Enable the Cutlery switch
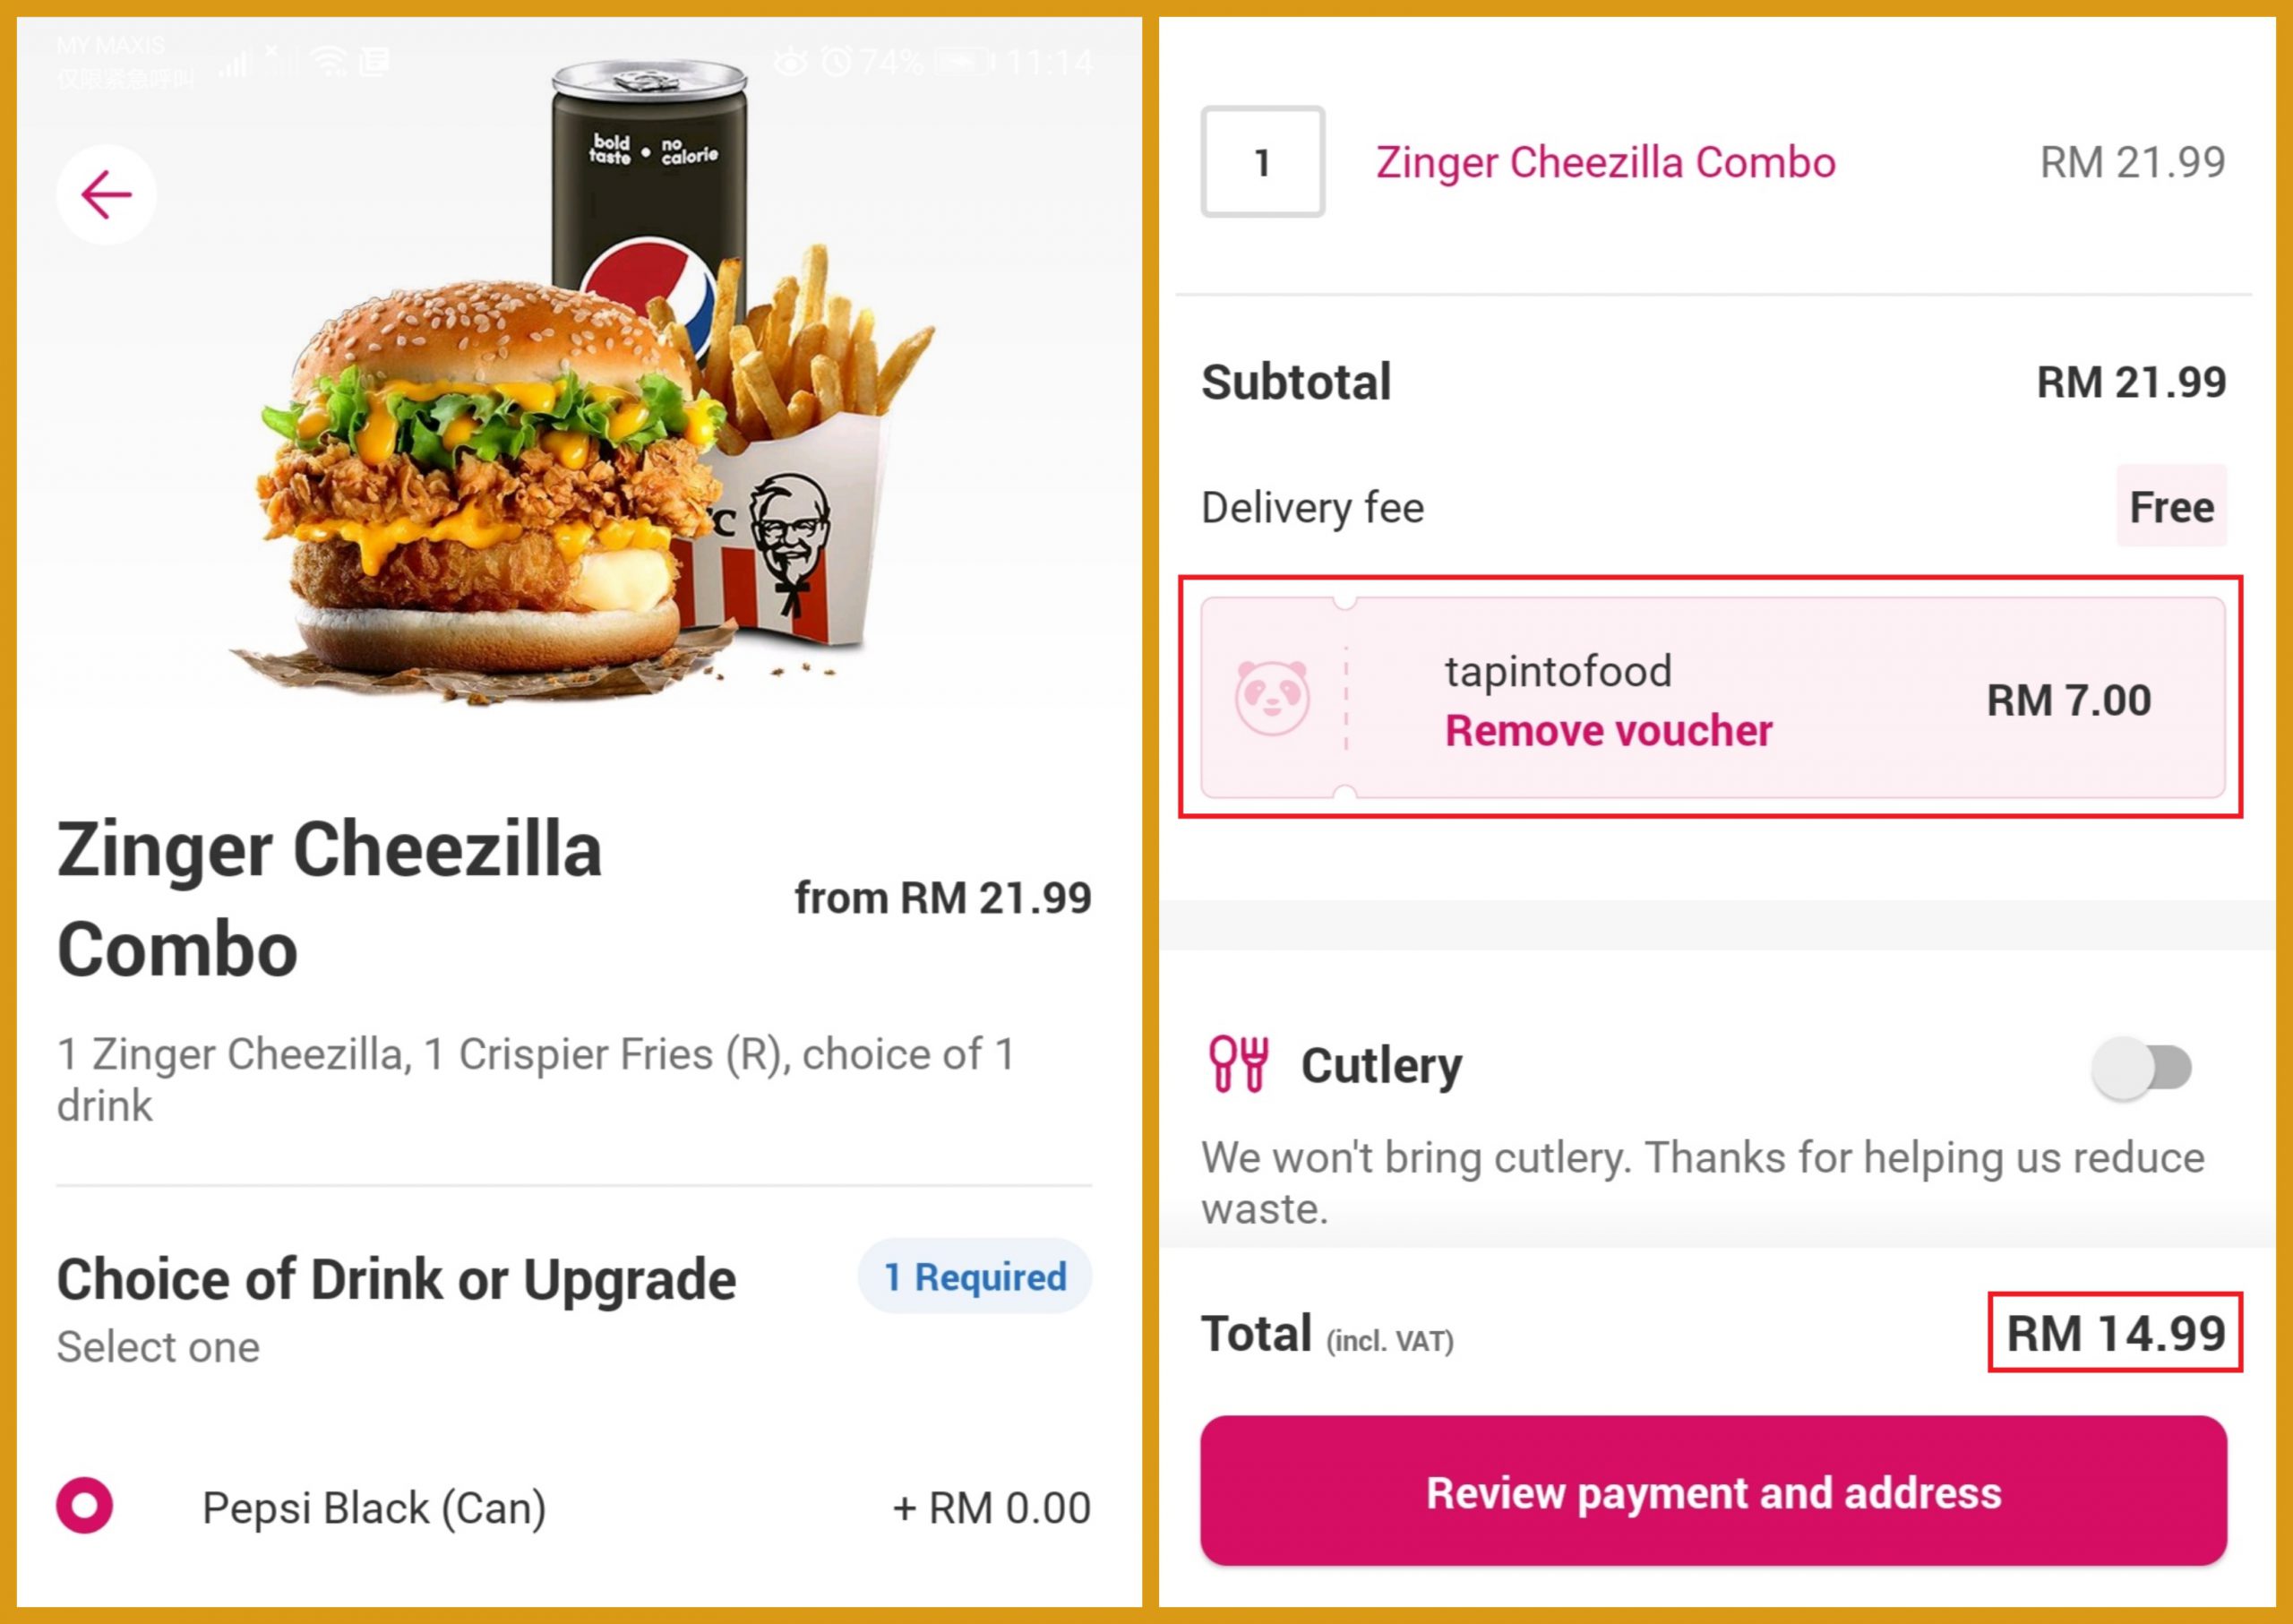2293x1624 pixels. click(2141, 1067)
